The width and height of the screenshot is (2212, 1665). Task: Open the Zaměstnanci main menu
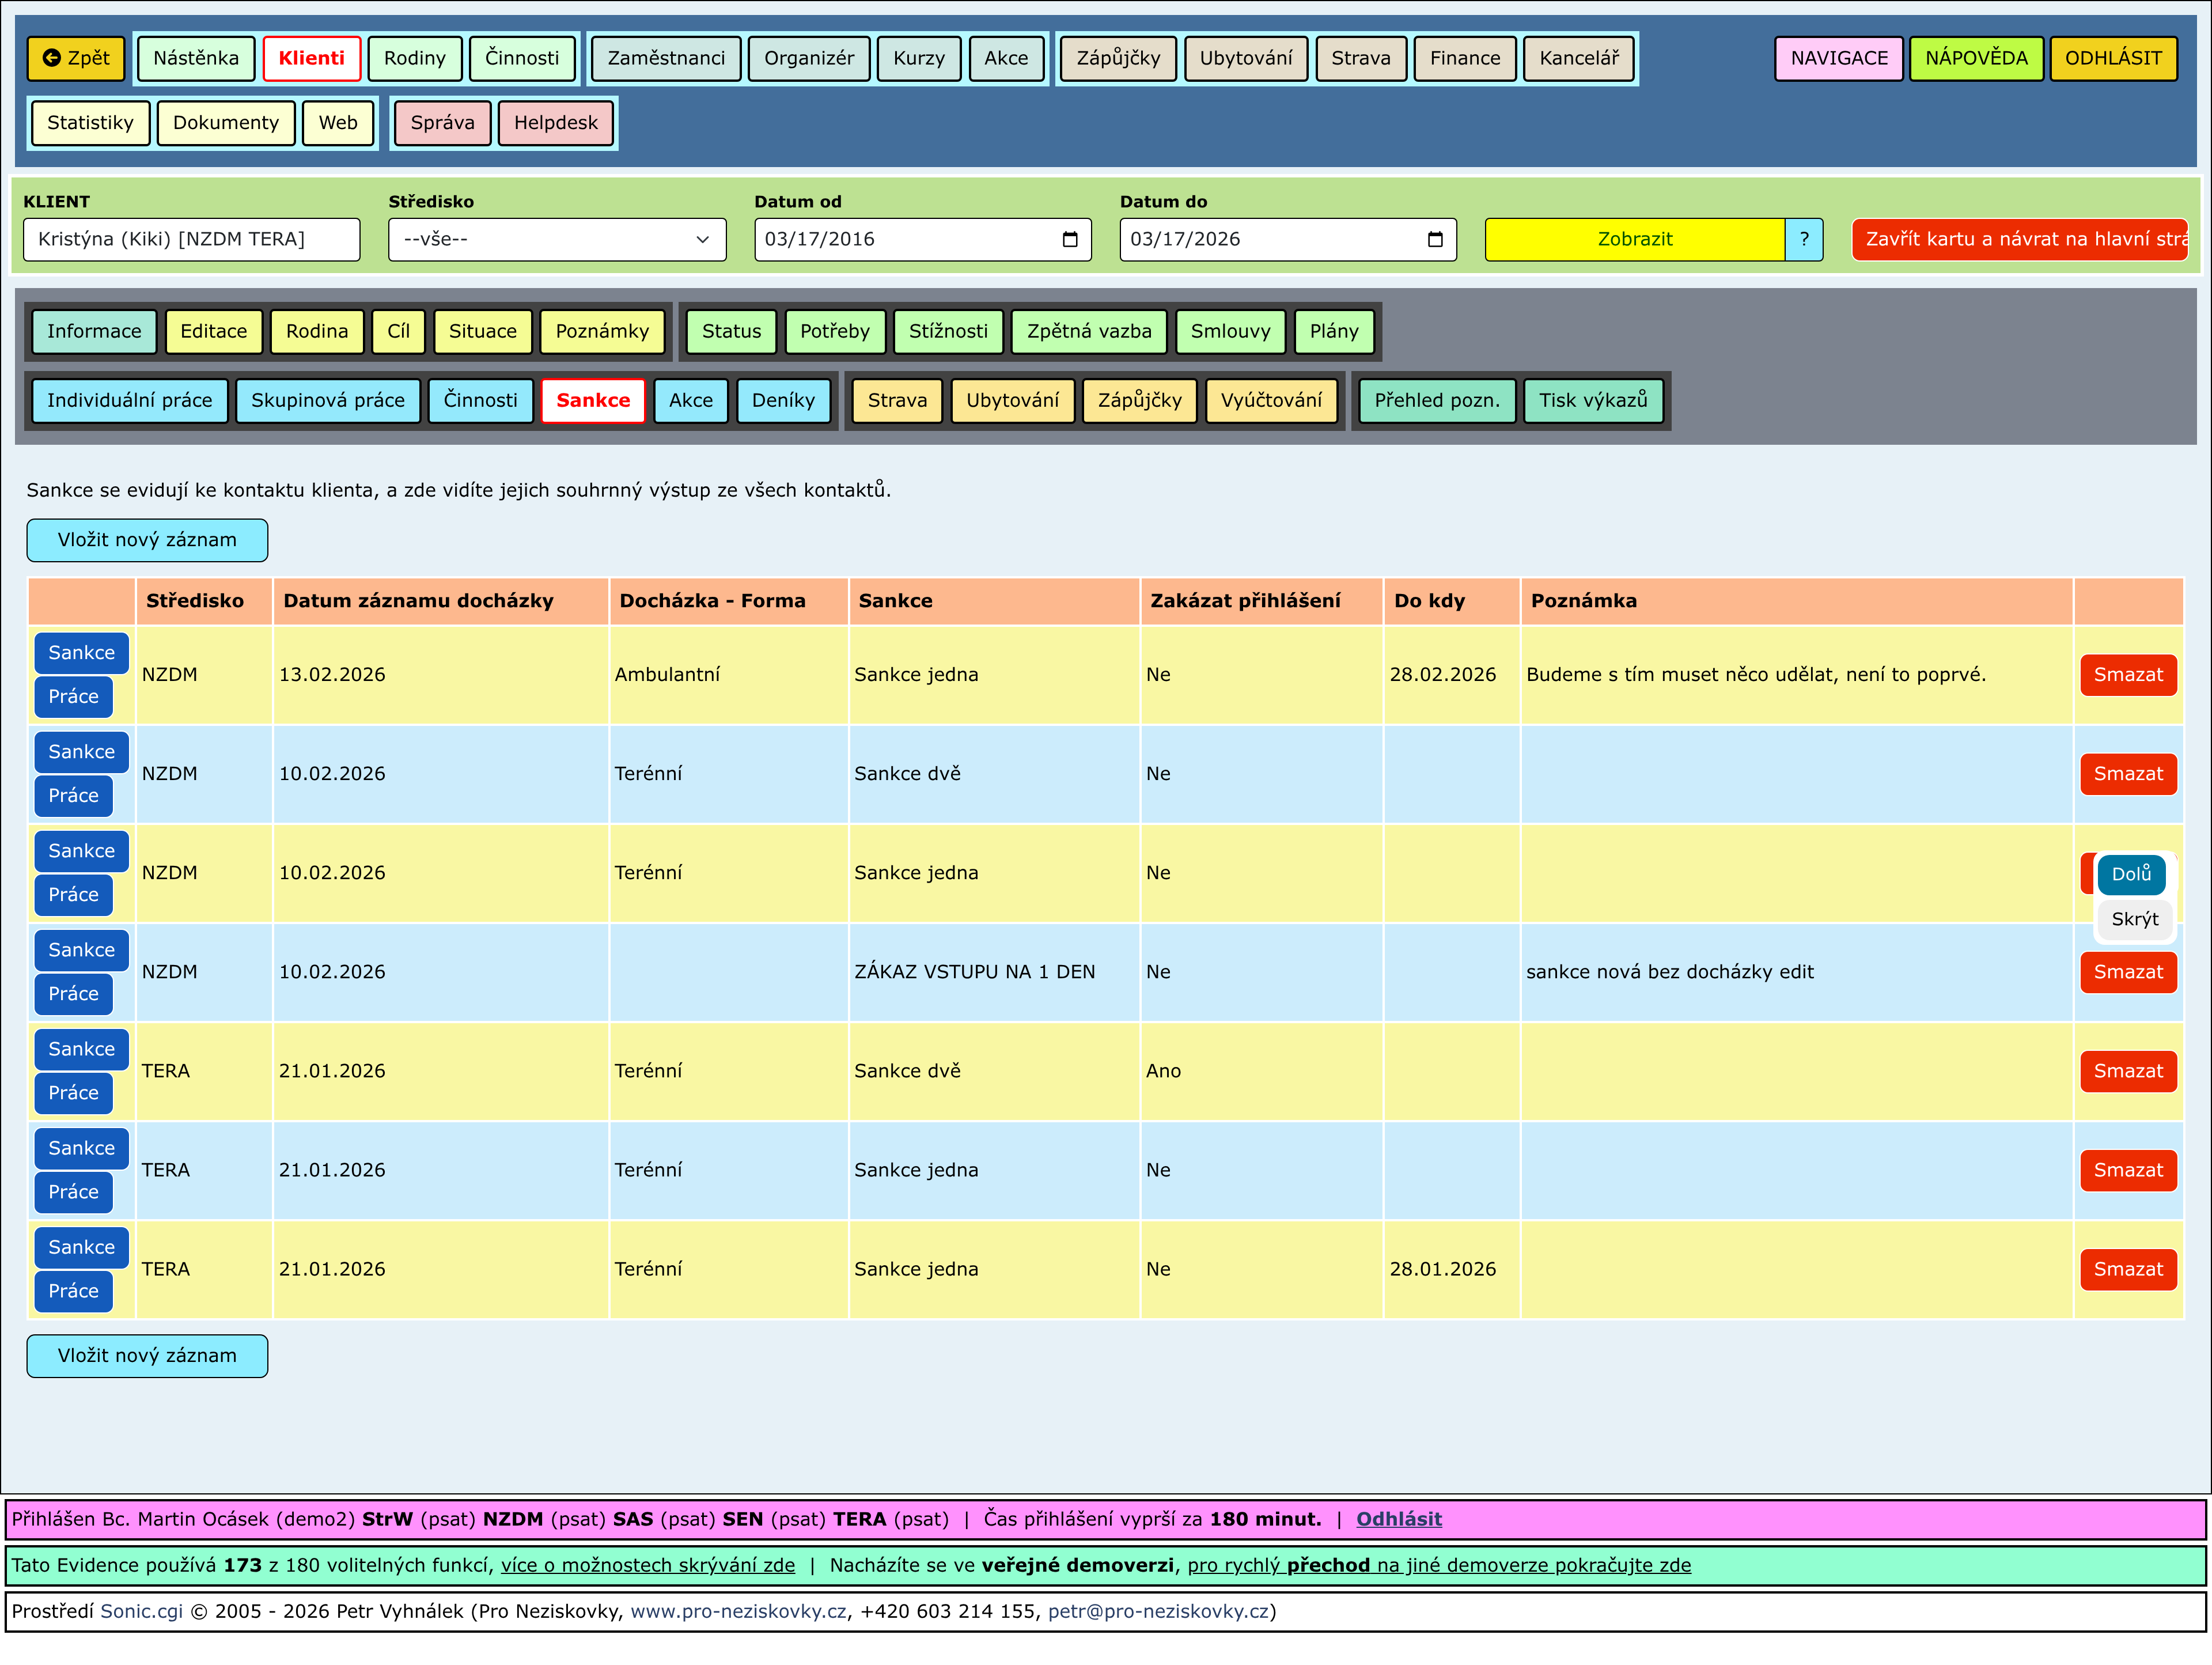click(x=665, y=58)
